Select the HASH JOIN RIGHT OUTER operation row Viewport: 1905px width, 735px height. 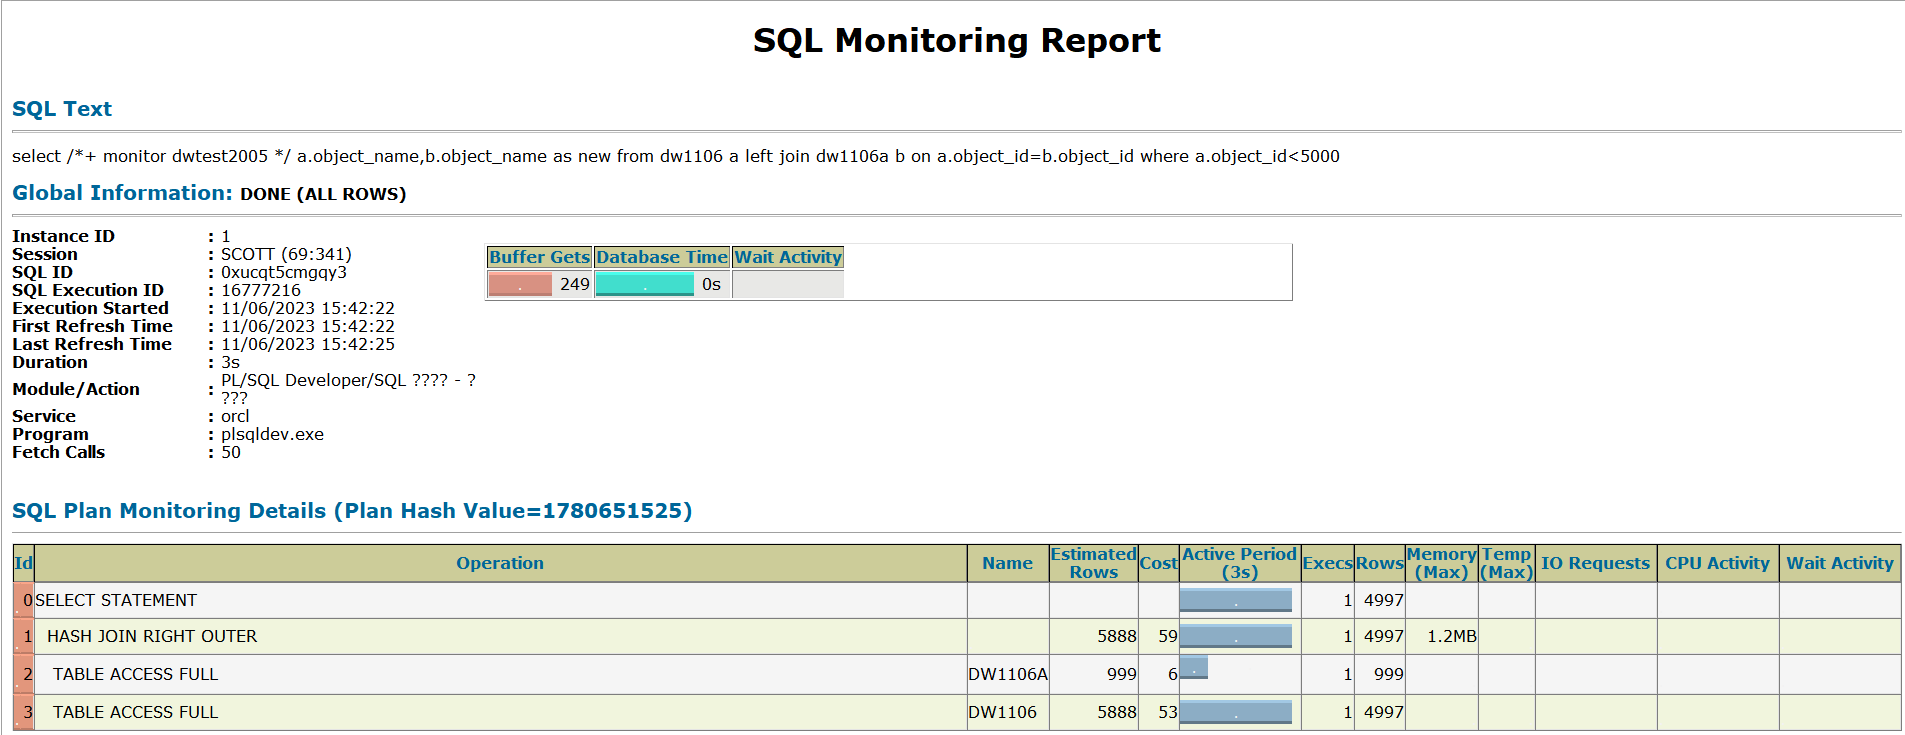(152, 636)
